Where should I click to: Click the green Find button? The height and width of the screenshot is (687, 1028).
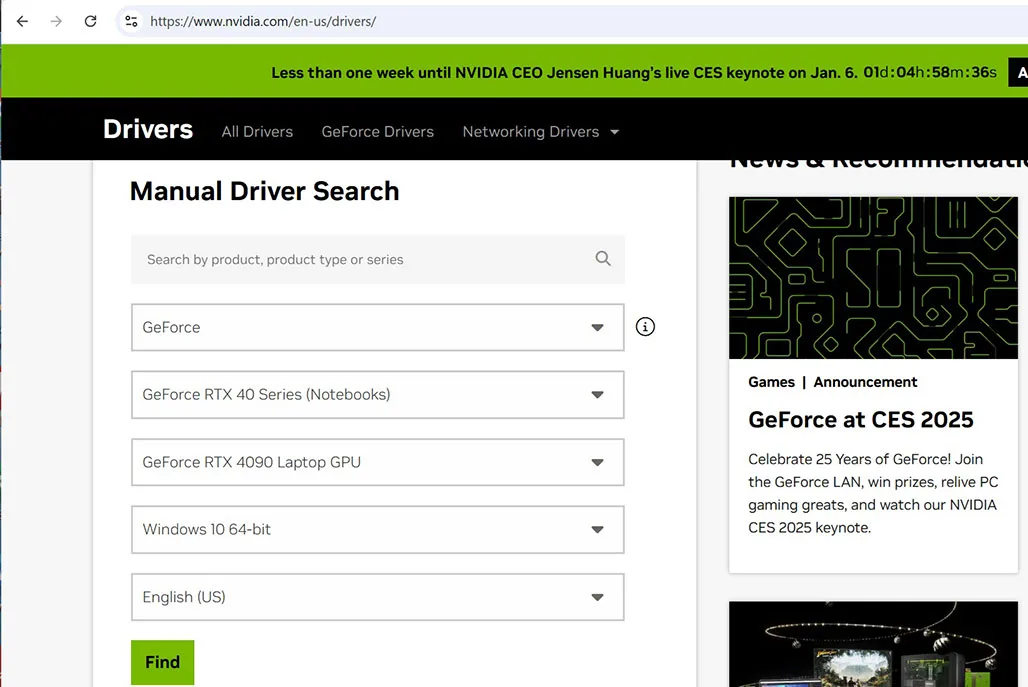(x=163, y=662)
